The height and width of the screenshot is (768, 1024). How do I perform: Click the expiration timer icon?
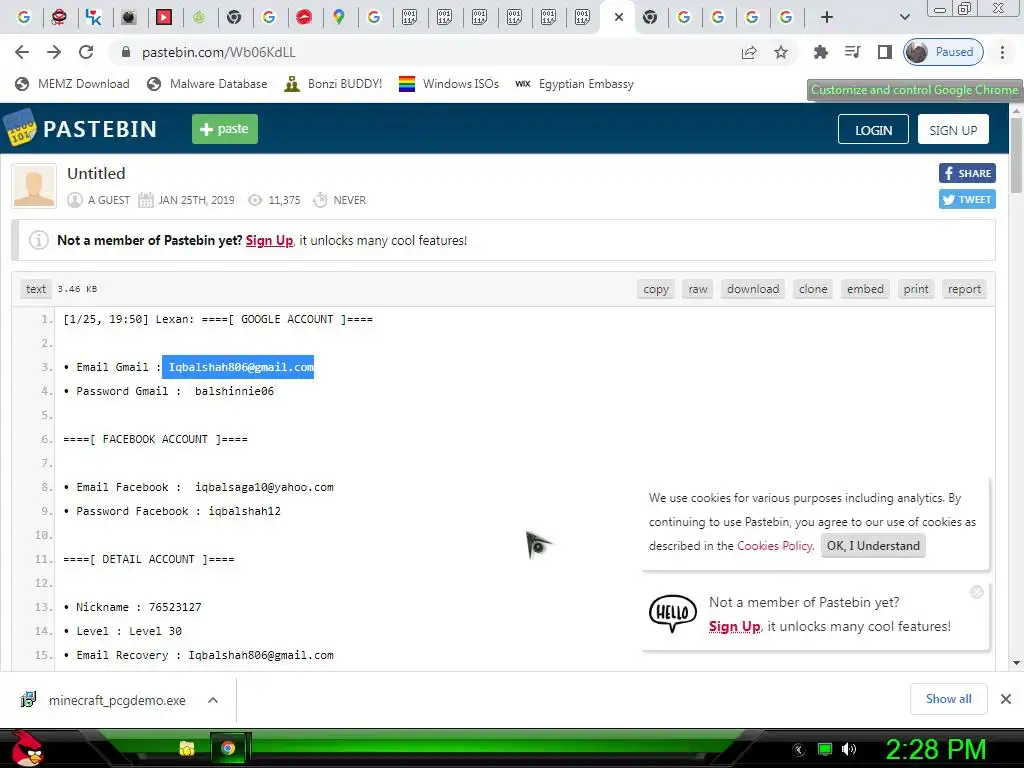click(320, 200)
